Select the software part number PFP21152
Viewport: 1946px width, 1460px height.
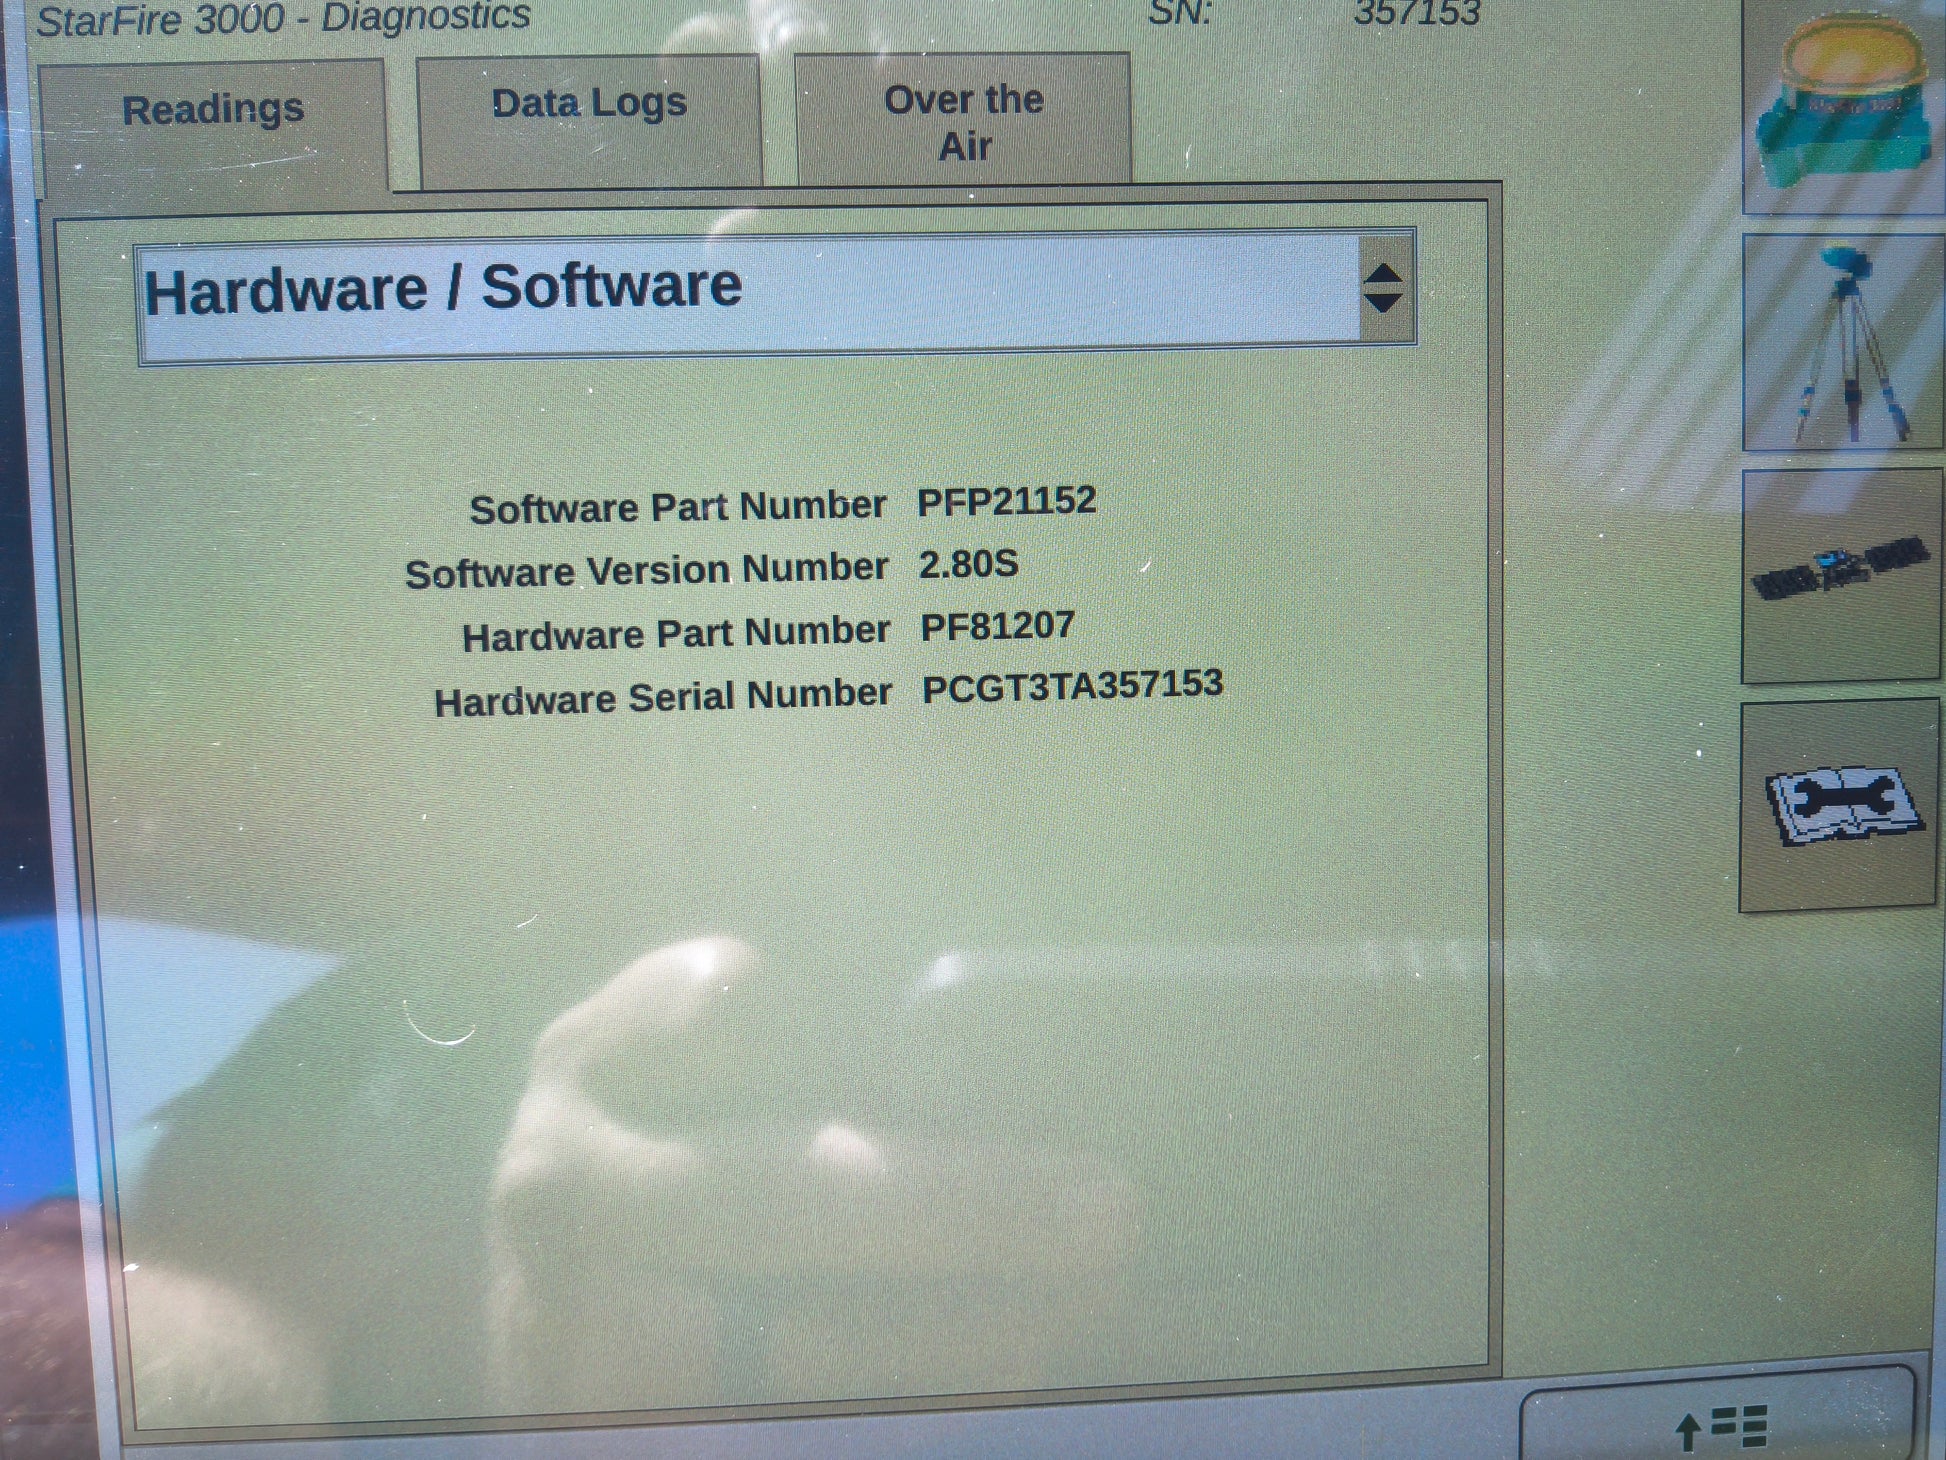(x=1006, y=501)
